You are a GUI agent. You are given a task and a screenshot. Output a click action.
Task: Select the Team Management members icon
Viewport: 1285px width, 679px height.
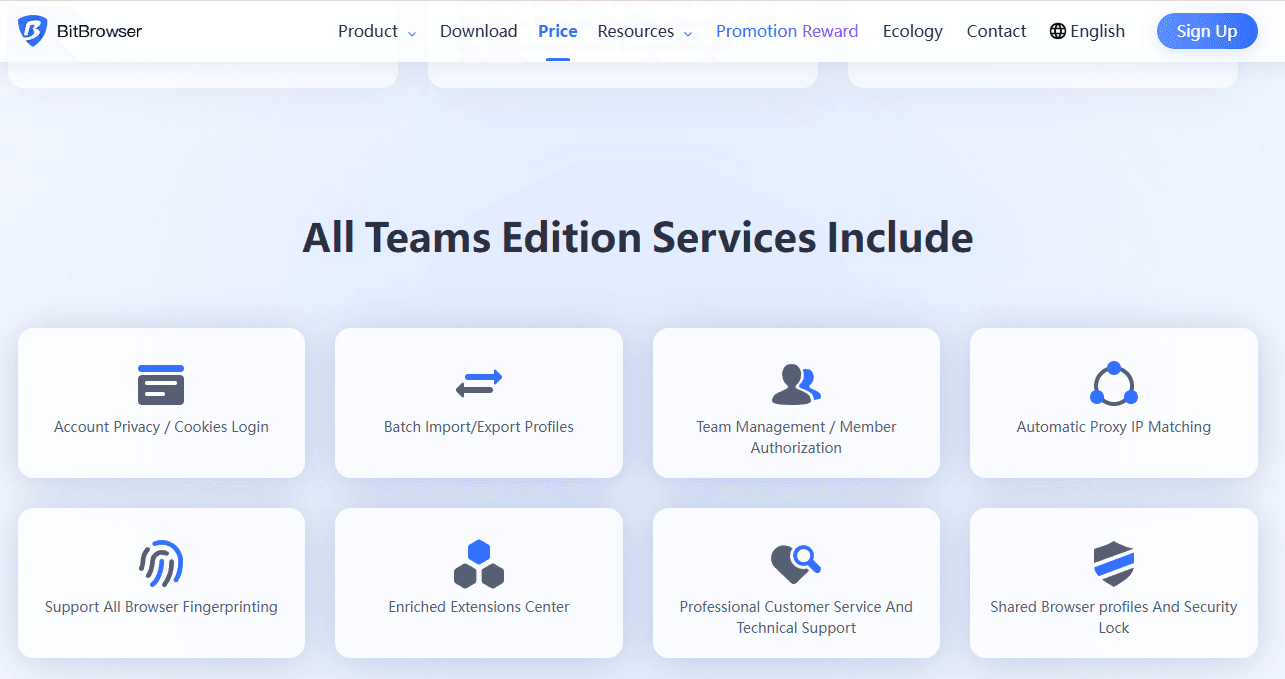(795, 383)
